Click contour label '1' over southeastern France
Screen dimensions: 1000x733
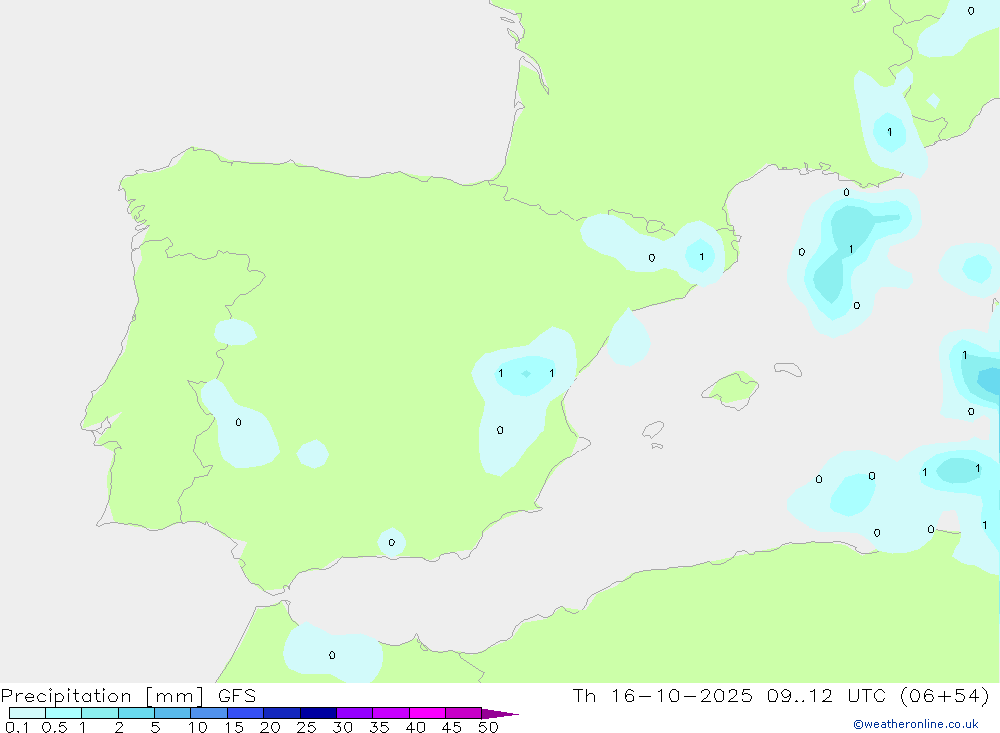click(890, 132)
